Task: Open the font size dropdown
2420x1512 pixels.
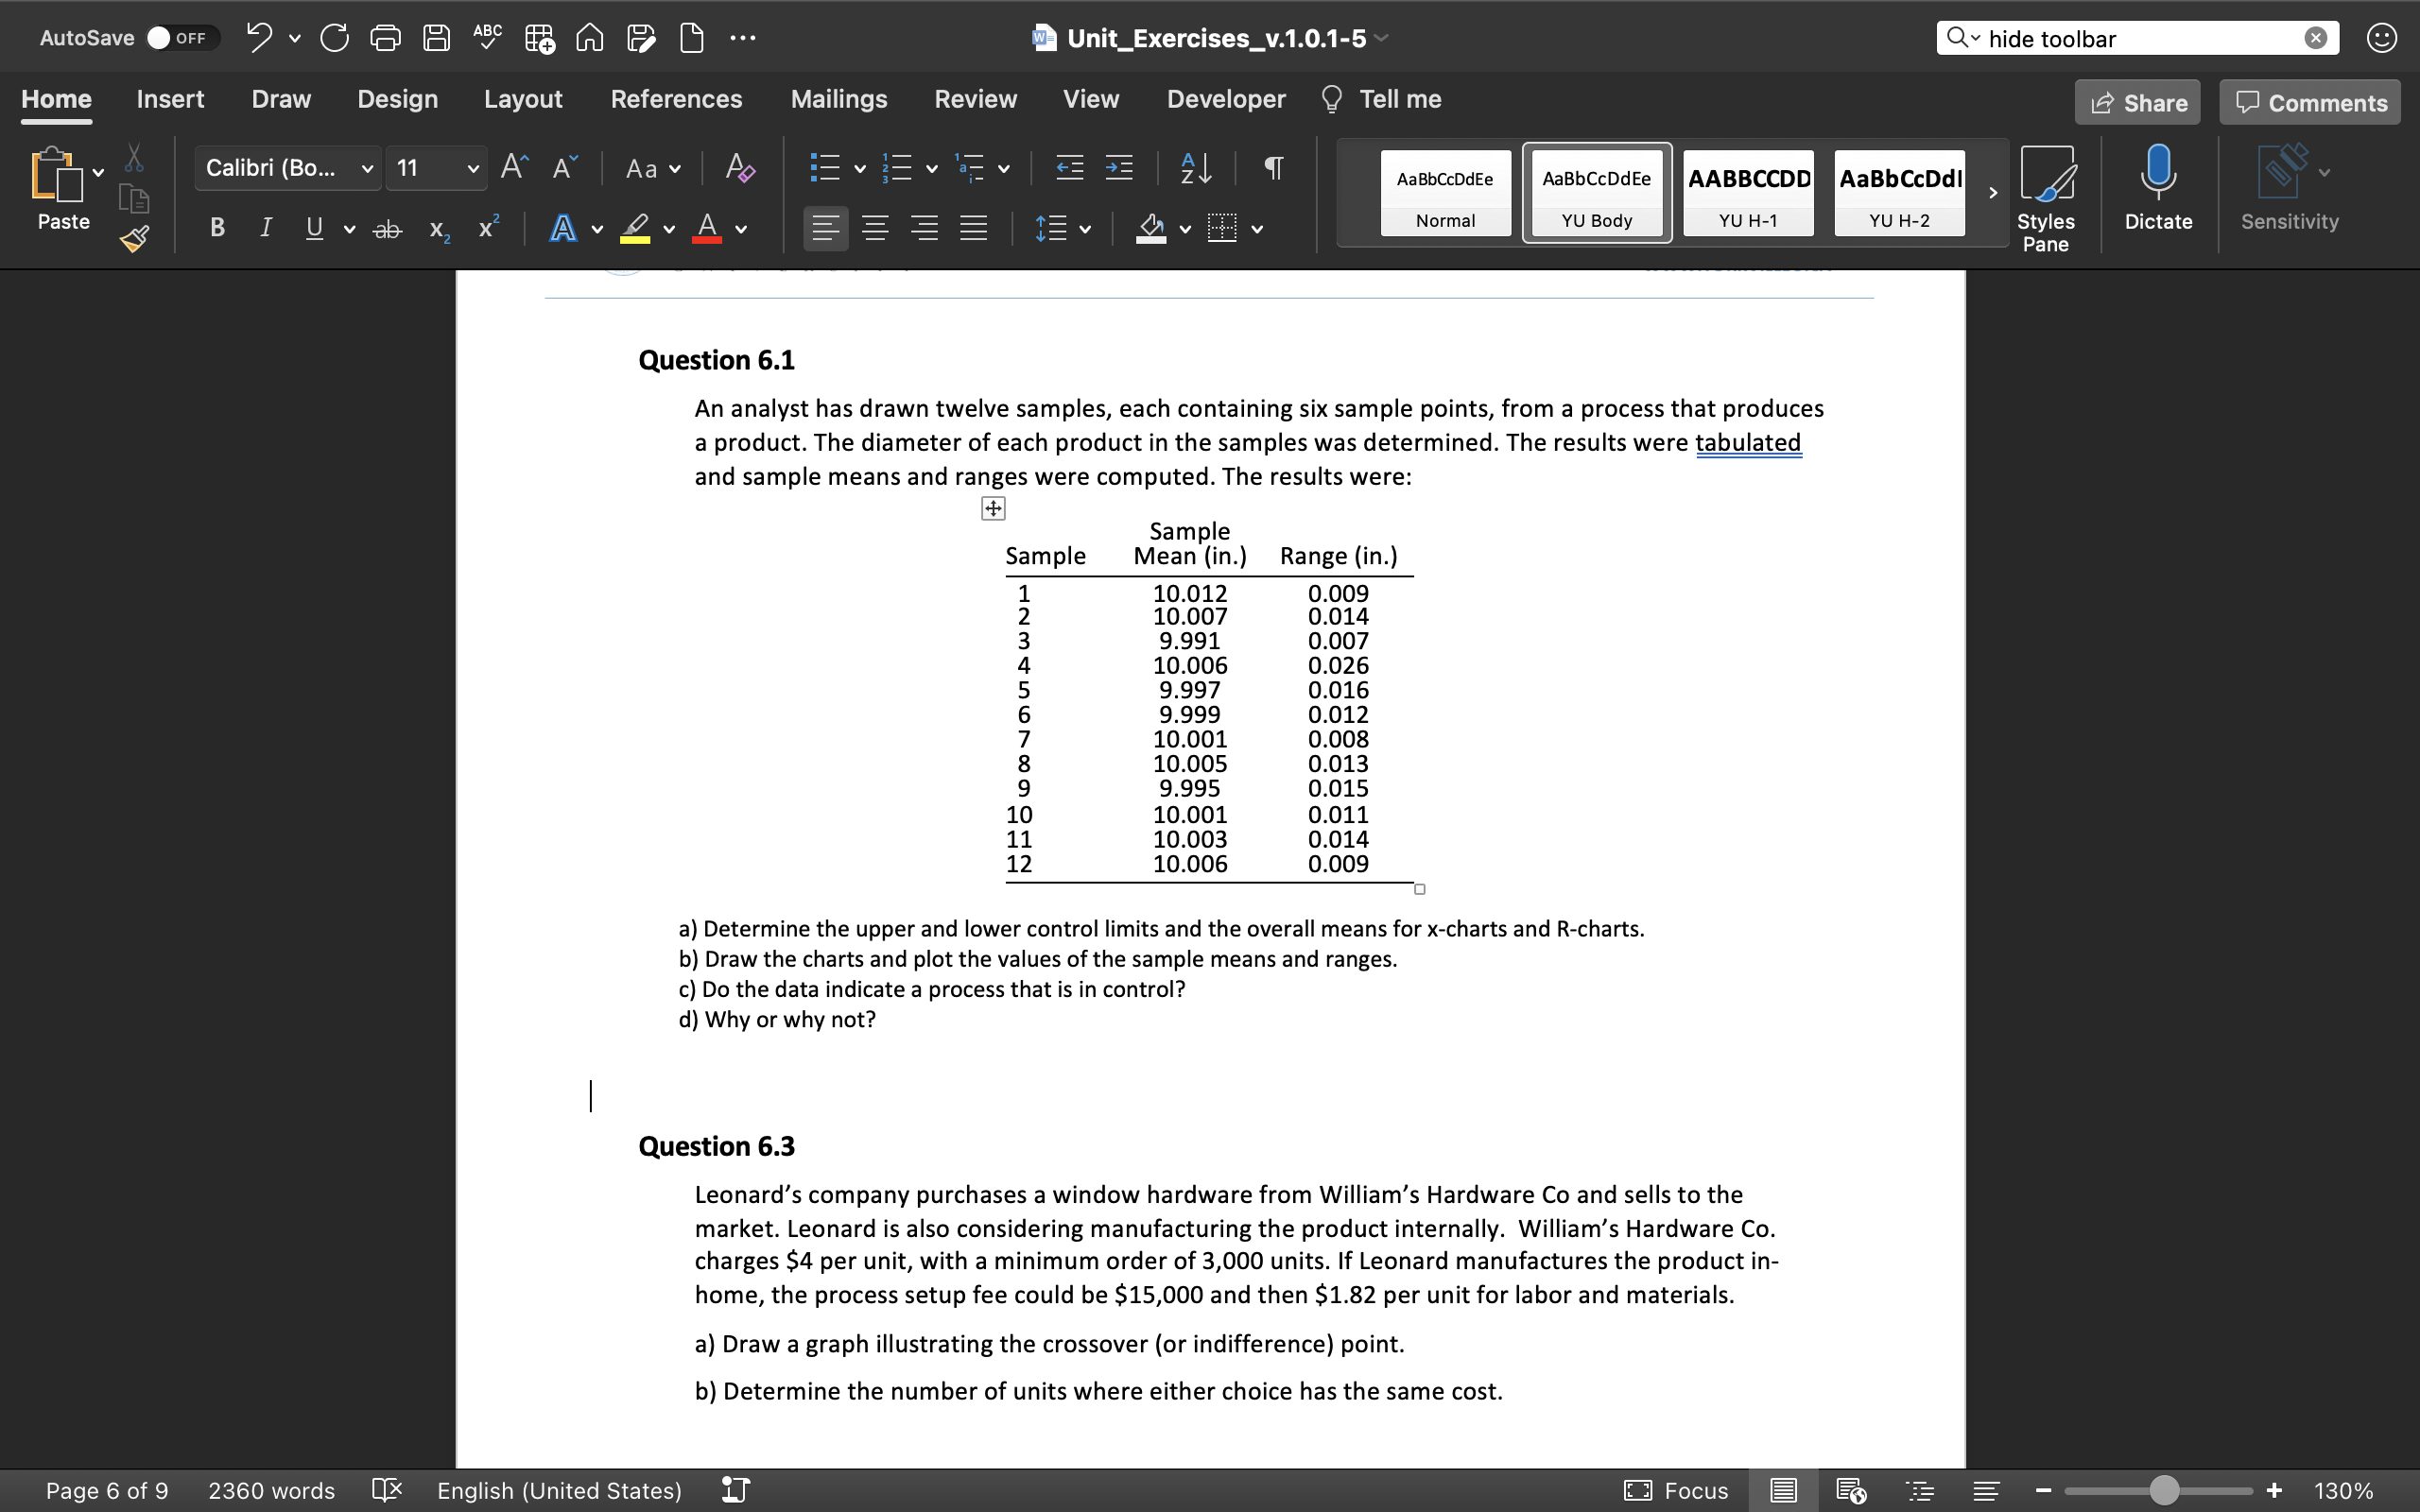Action: pos(437,168)
